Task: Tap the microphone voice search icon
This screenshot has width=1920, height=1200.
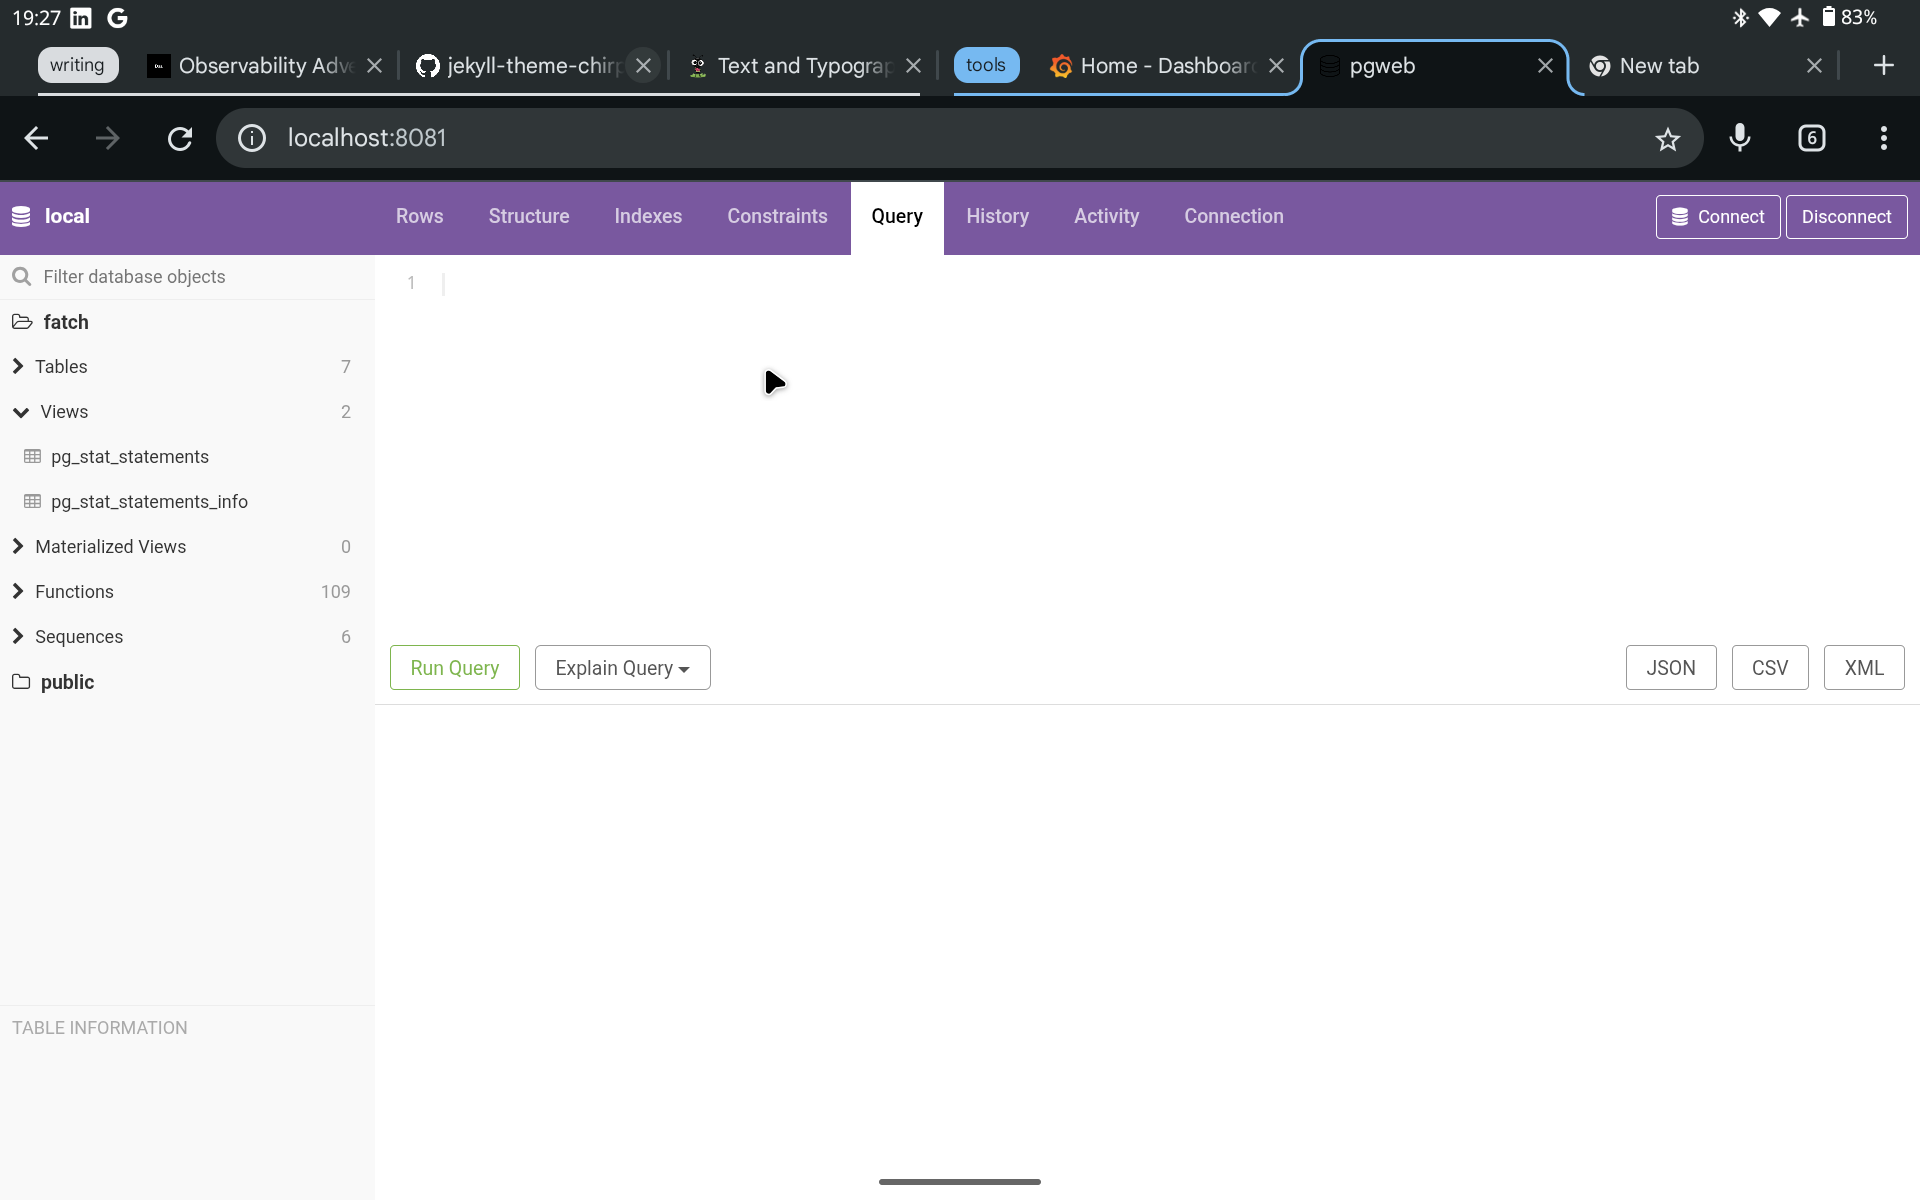Action: coord(1740,138)
